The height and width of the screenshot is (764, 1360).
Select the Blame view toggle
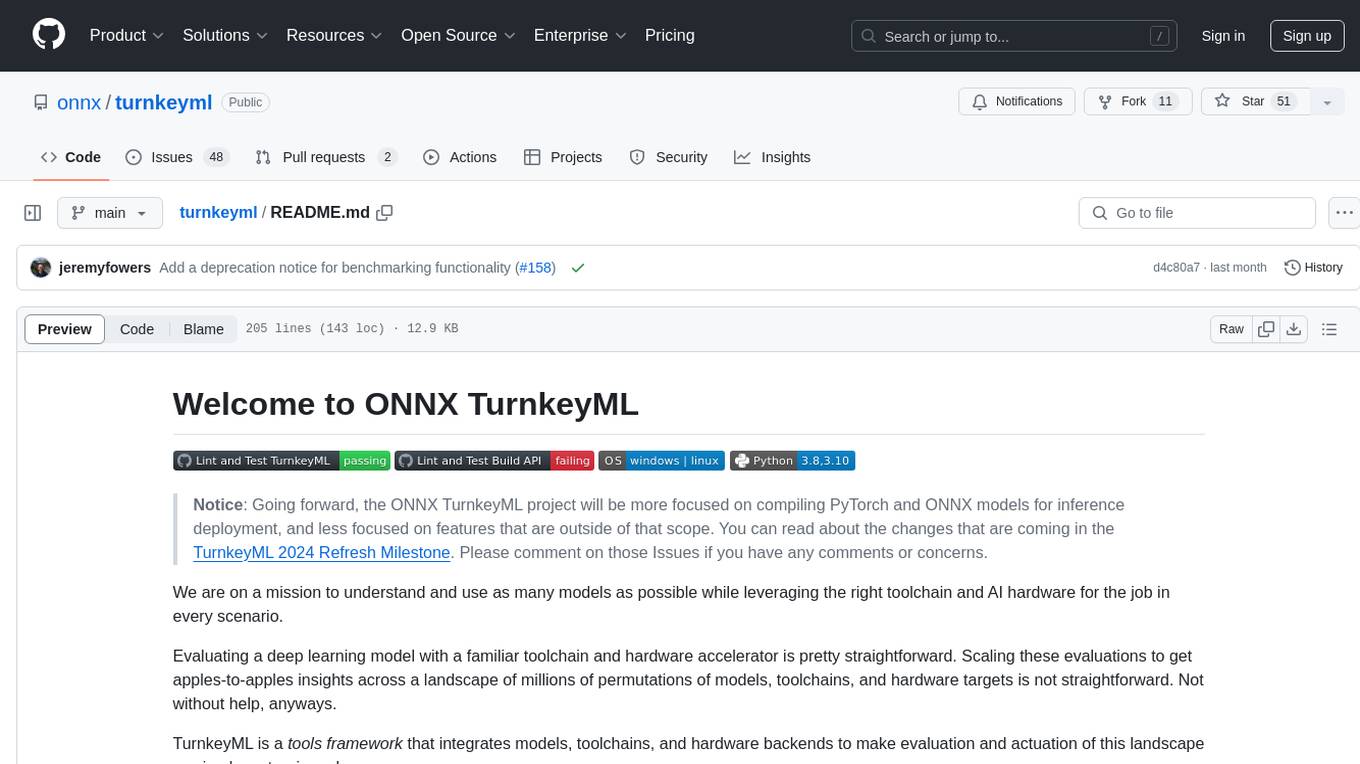pyautogui.click(x=203, y=329)
